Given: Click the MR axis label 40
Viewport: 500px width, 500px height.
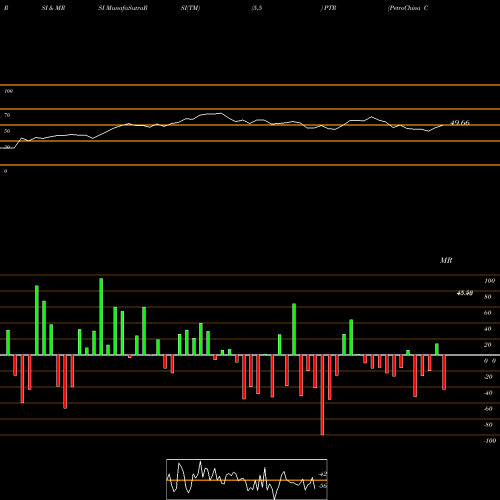Looking at the screenshot, I should click(x=488, y=329).
